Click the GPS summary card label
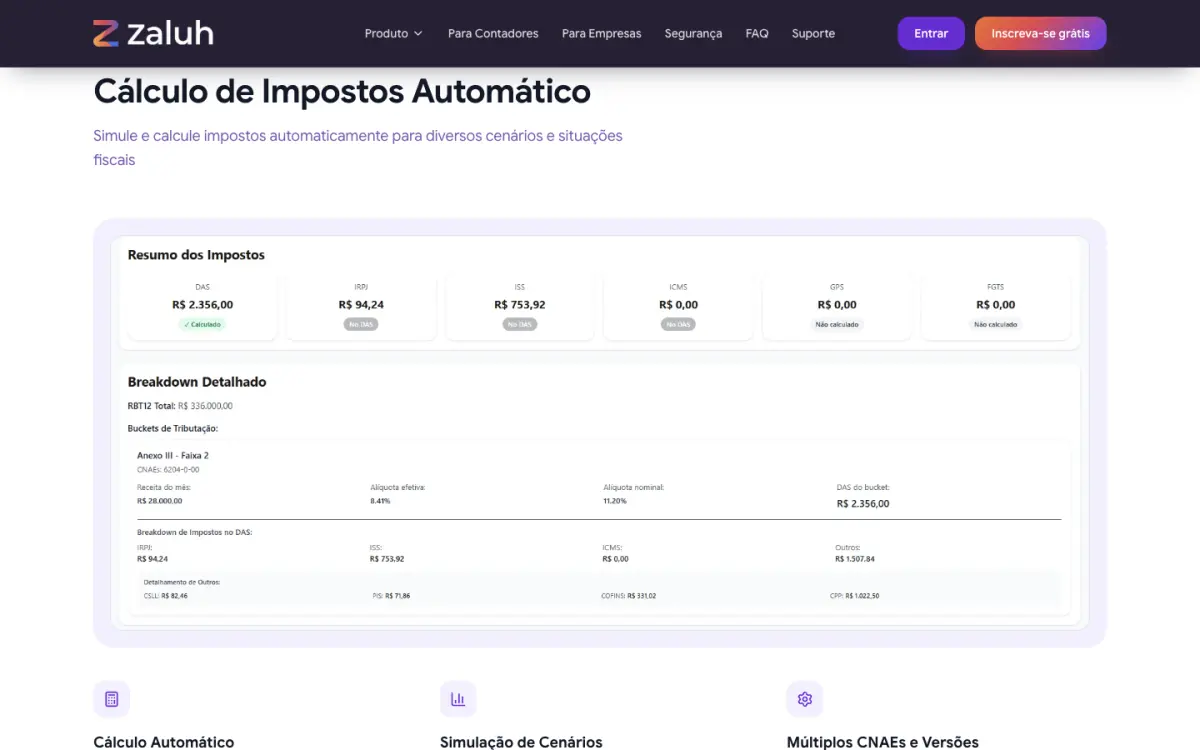Image resolution: width=1200 pixels, height=750 pixels. coord(837,287)
